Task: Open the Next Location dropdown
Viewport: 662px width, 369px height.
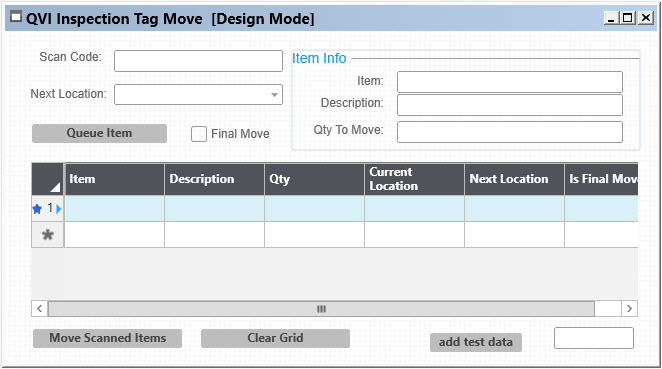Action: point(274,95)
